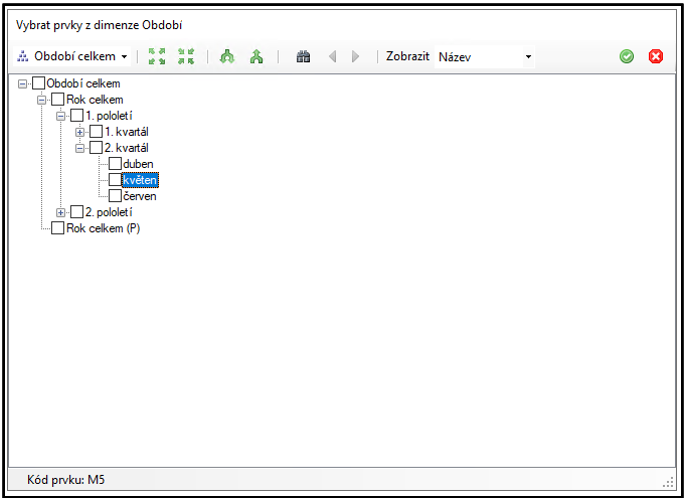Check the Období celkem checkbox

coord(39,83)
